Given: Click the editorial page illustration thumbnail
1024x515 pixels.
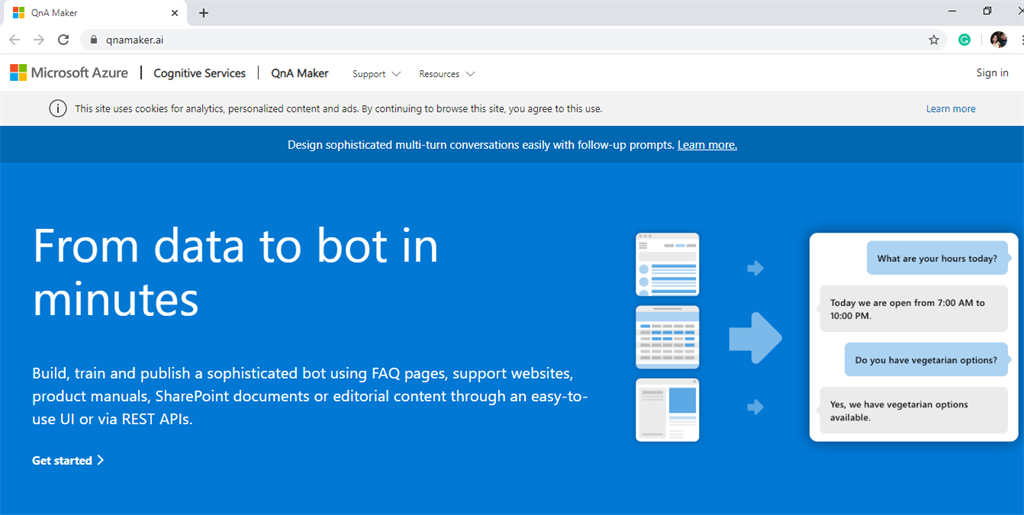Looking at the screenshot, I should point(667,409).
